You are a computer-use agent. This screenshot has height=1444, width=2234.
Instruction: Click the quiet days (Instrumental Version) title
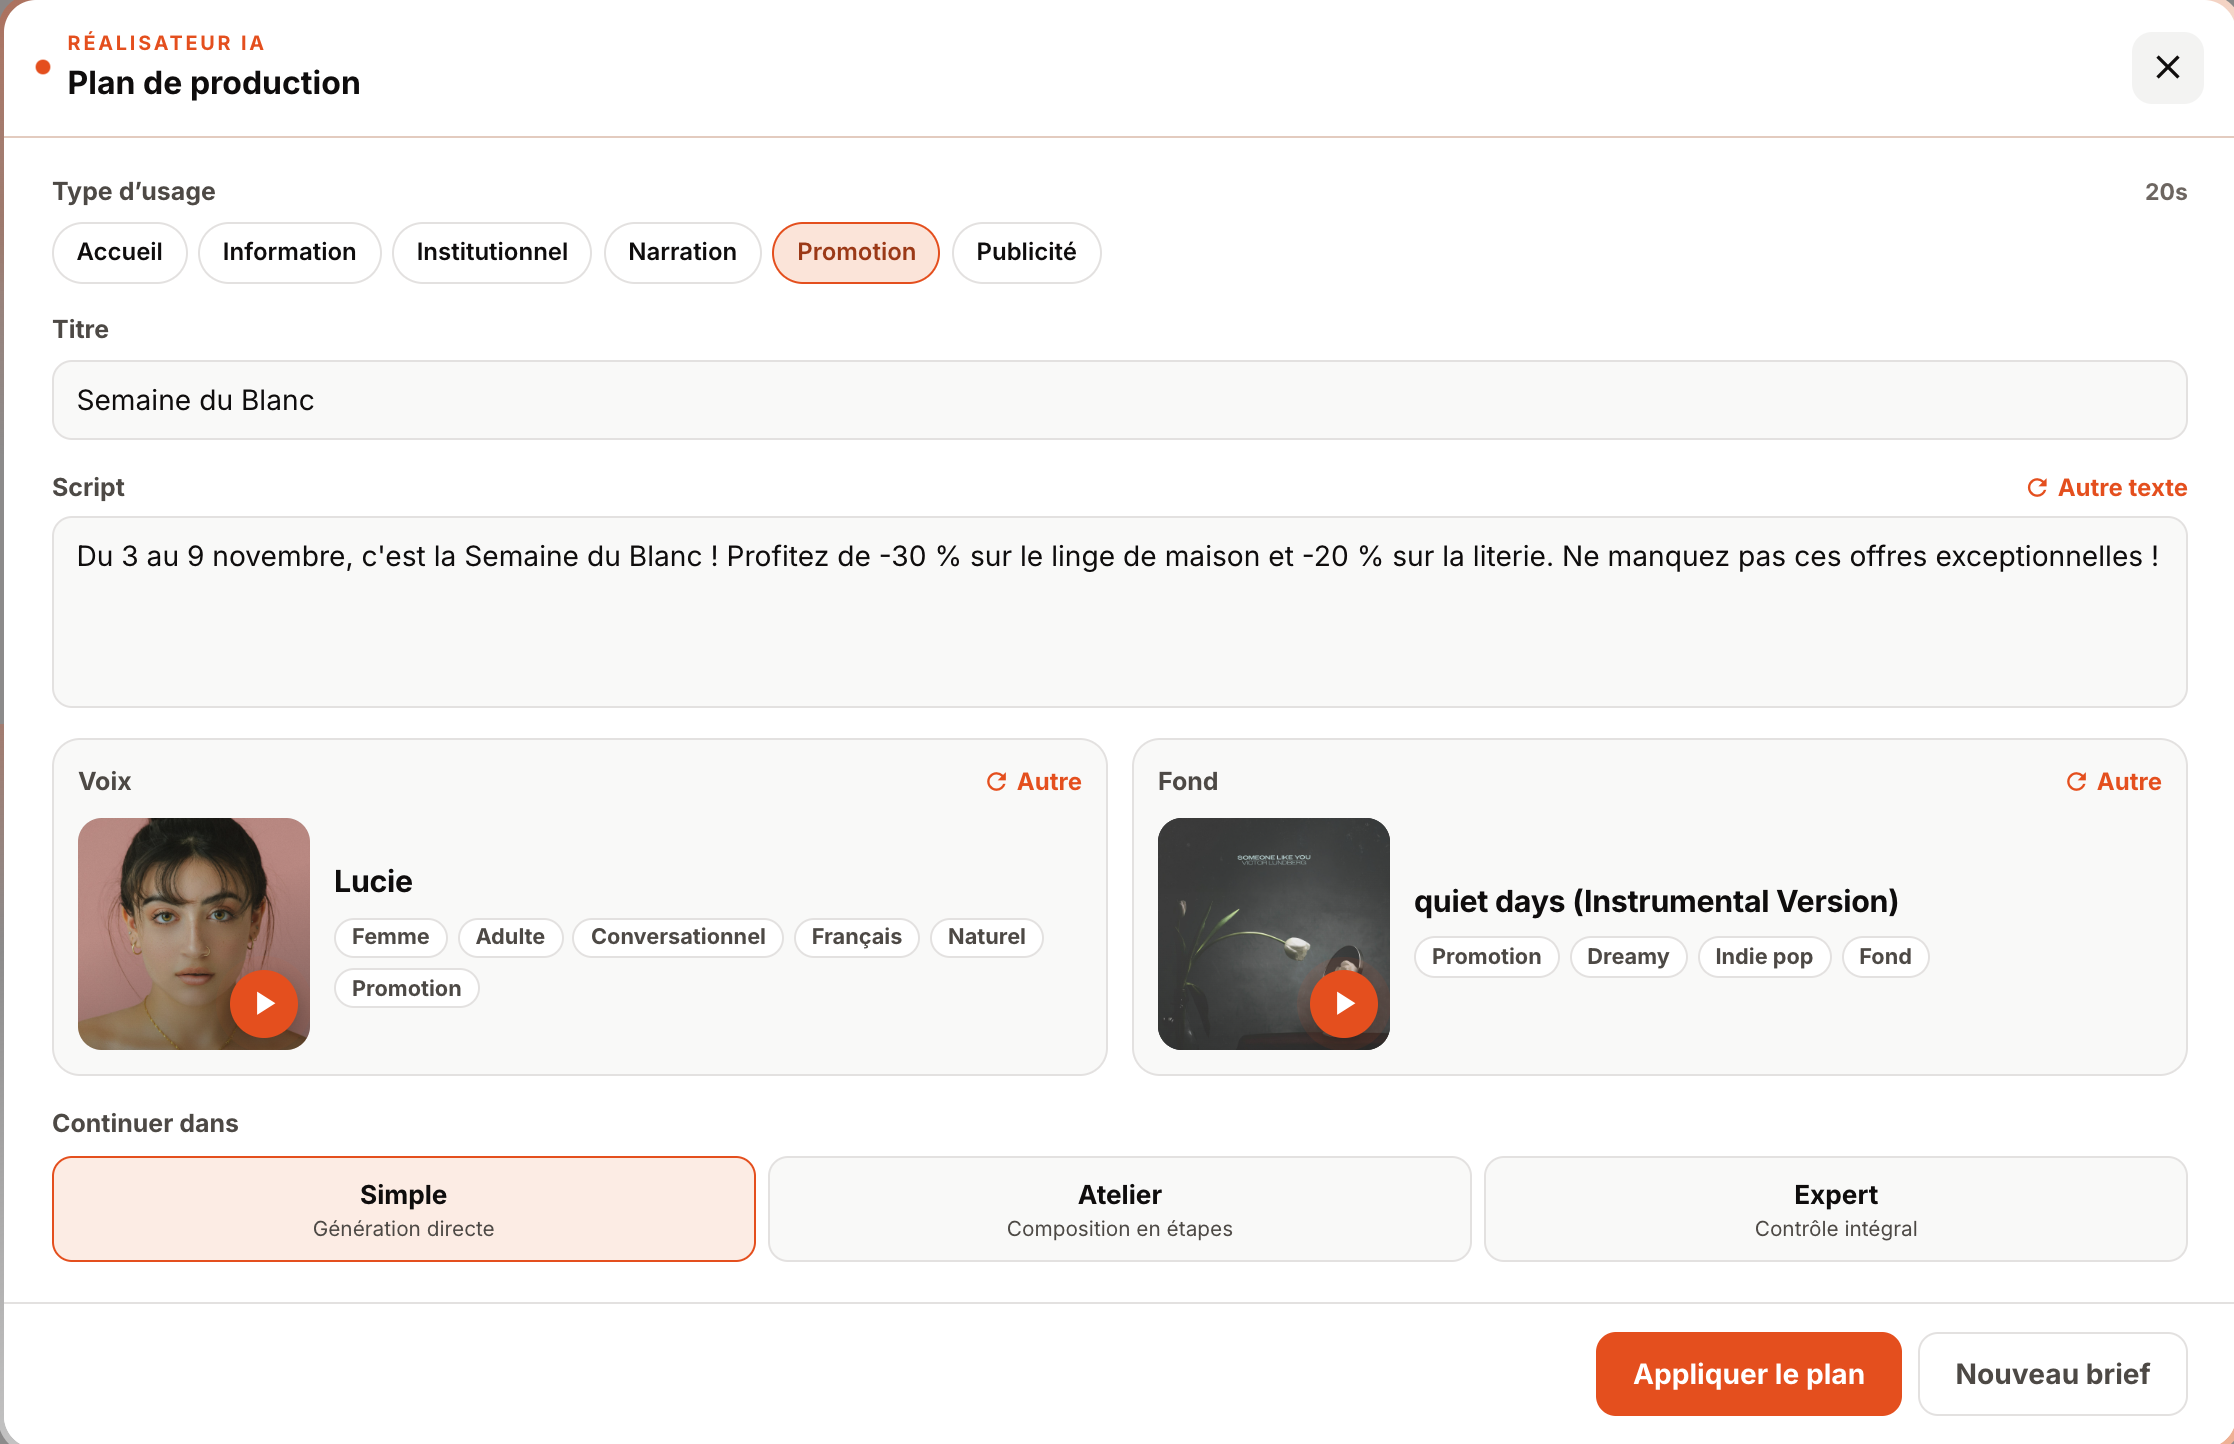pos(1656,902)
